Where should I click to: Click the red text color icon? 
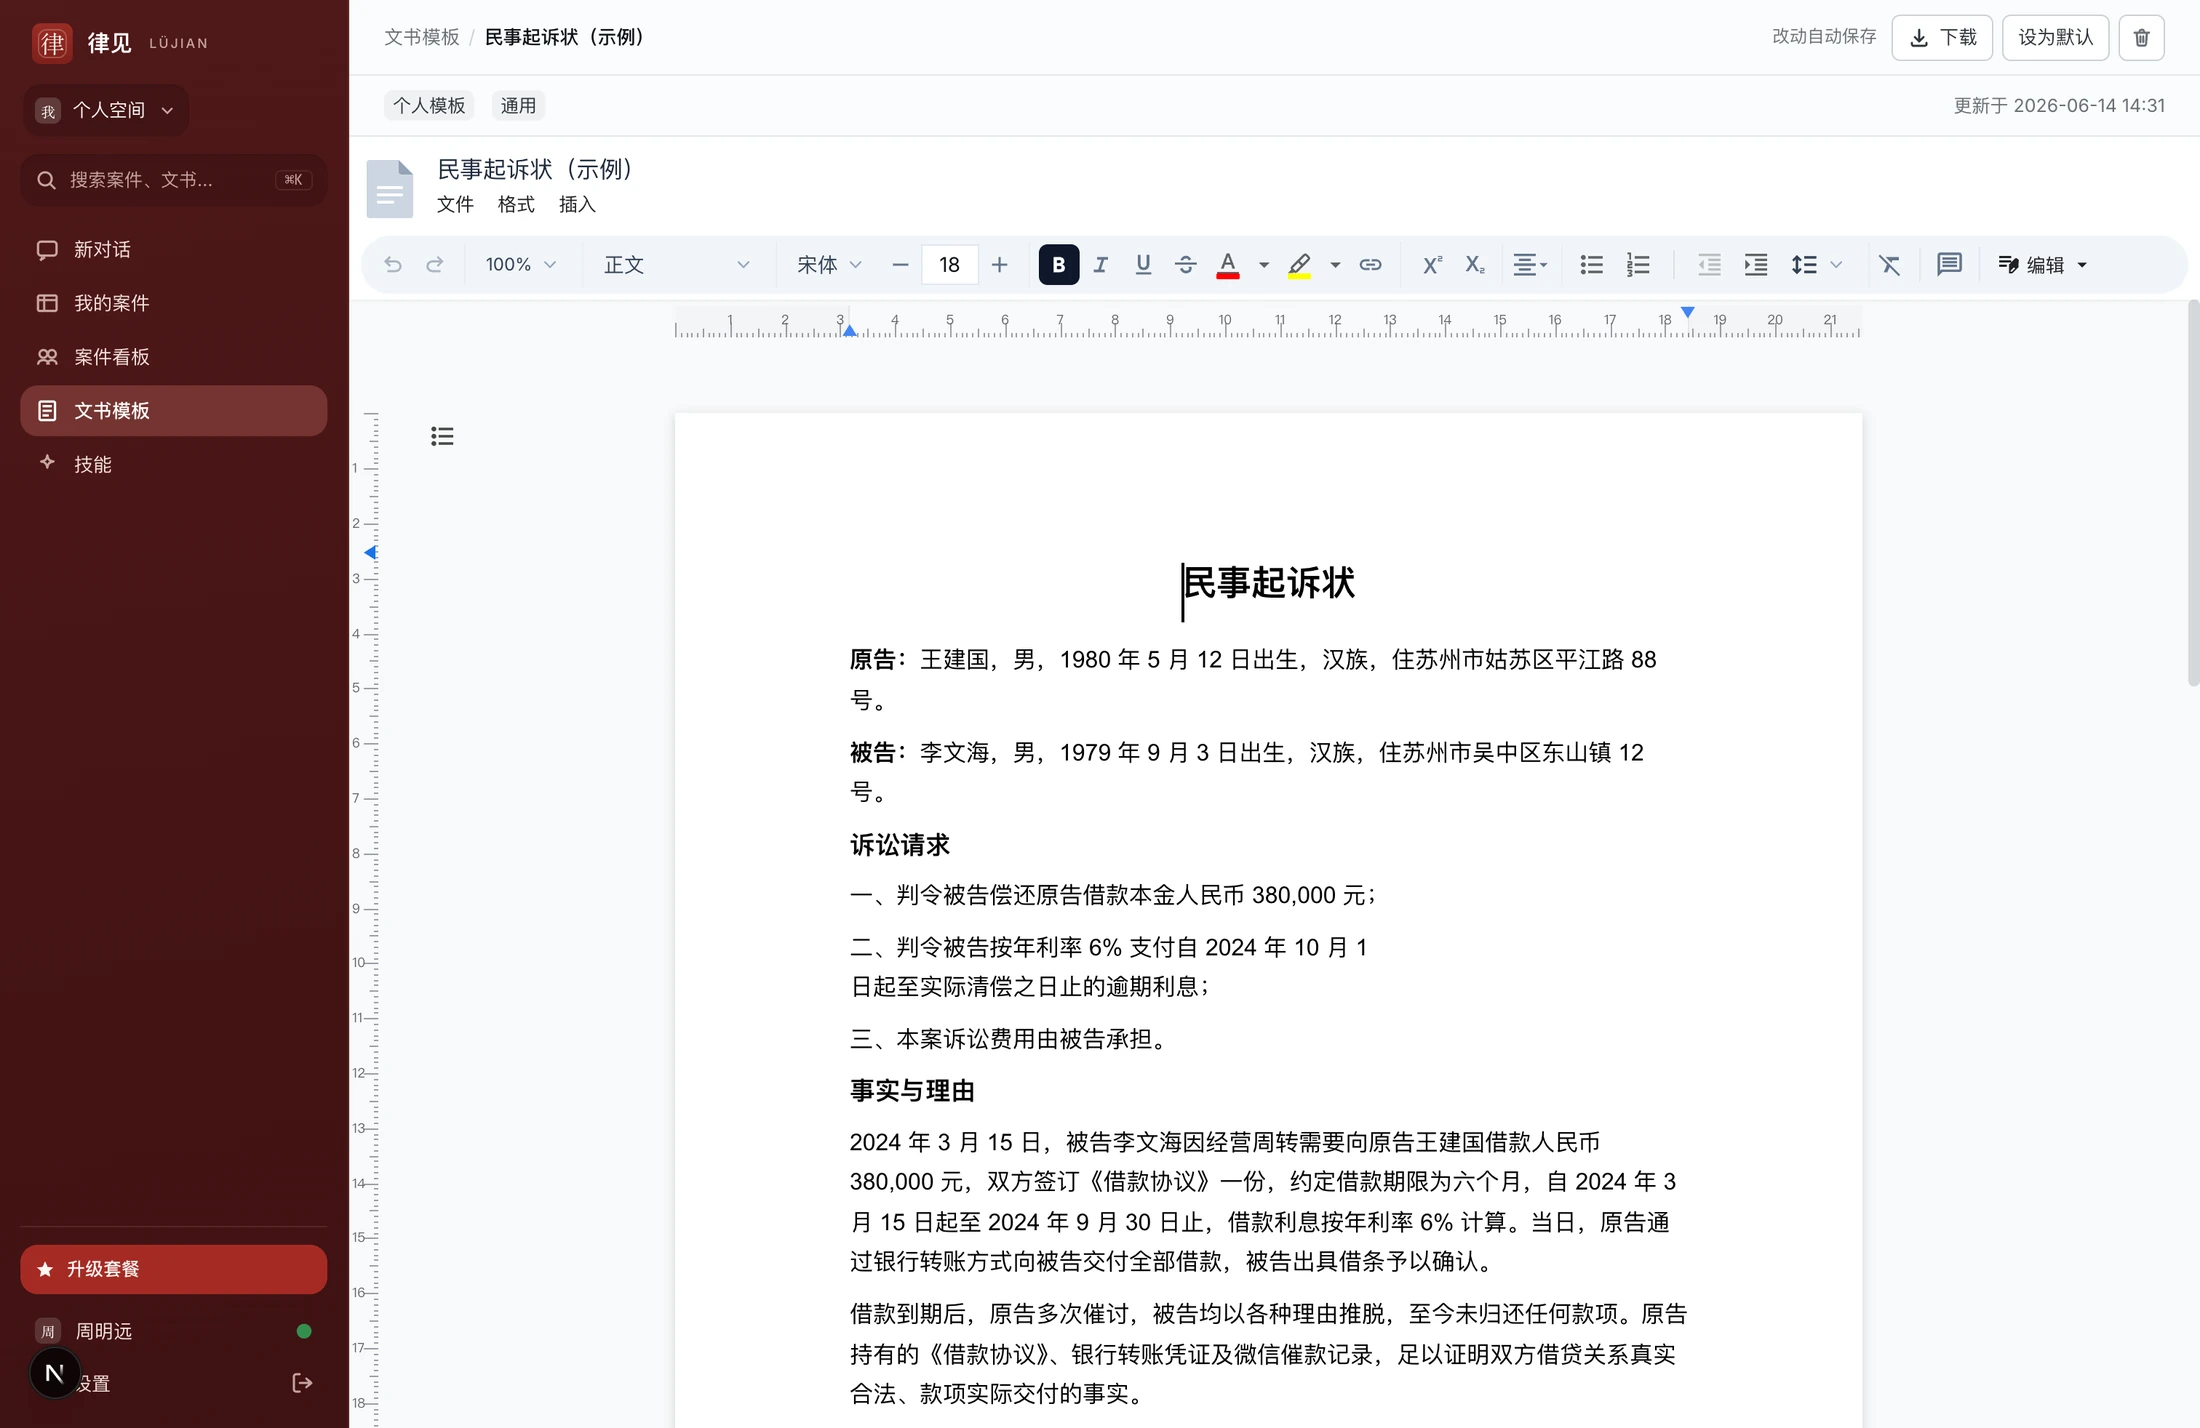pyautogui.click(x=1228, y=265)
